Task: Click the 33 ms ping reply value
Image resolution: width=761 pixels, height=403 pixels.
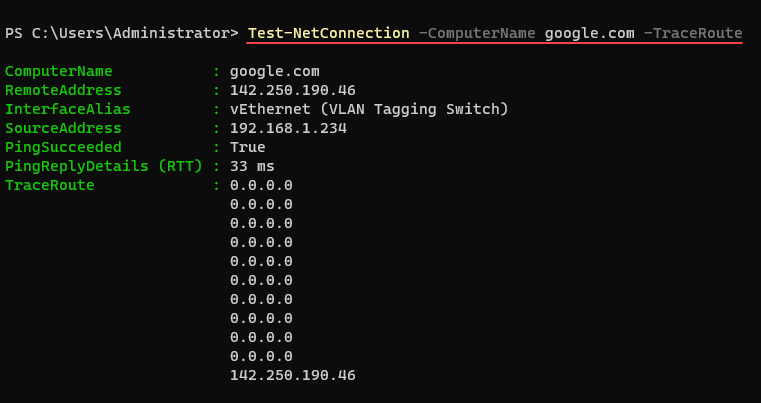Action: click(x=252, y=166)
